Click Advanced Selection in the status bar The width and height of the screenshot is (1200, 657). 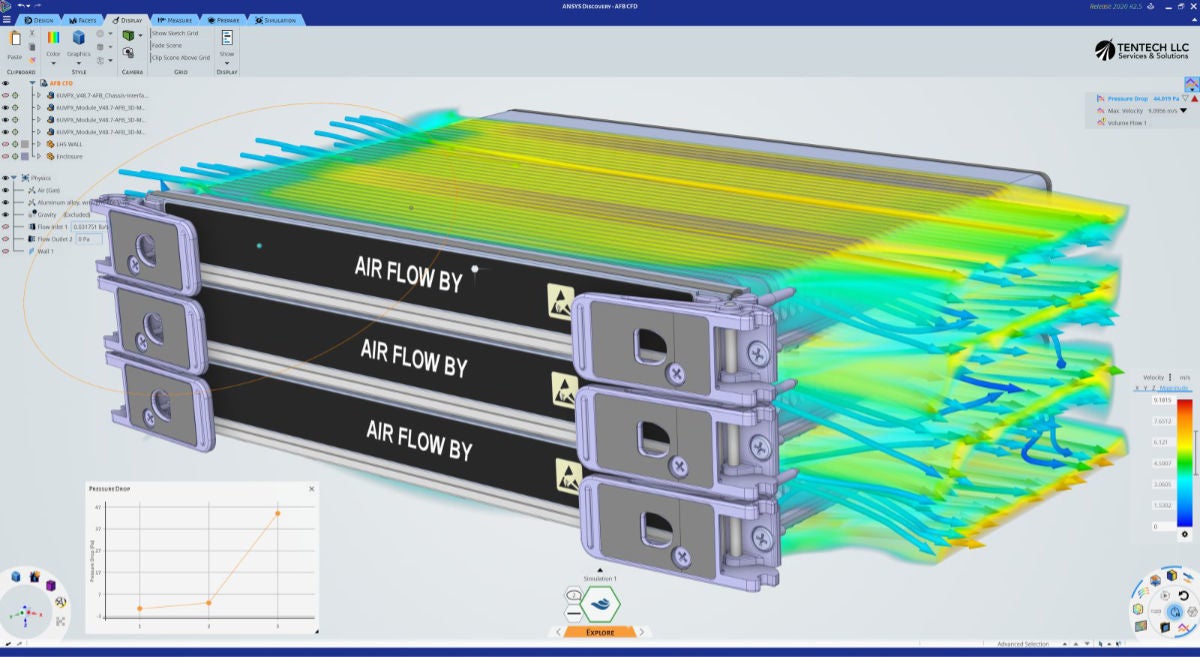click(x=1022, y=644)
